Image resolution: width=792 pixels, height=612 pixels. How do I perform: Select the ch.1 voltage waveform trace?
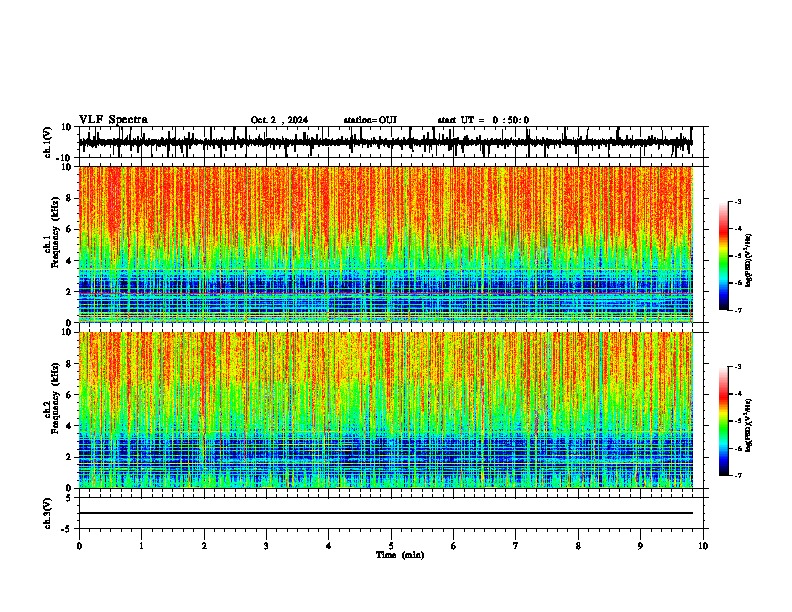pos(385,142)
